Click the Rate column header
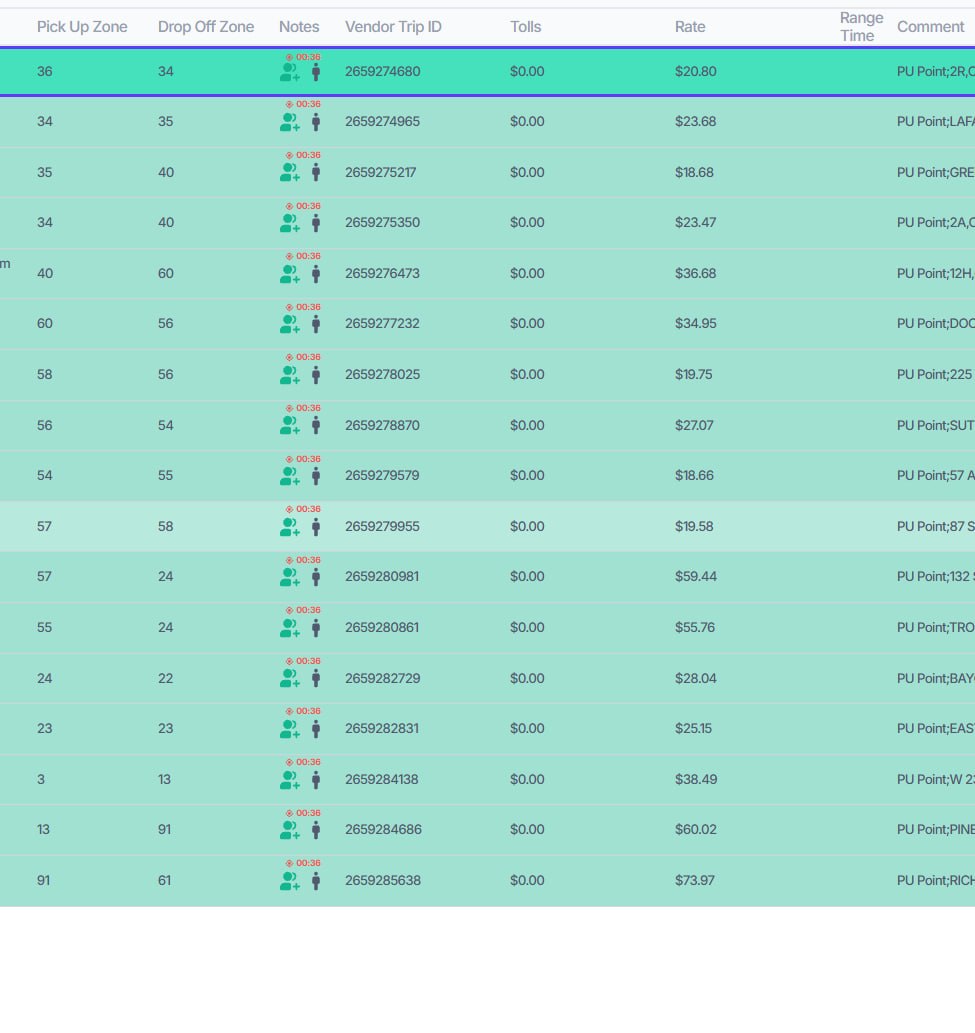Viewport: 975px width, 1033px height. coord(690,27)
